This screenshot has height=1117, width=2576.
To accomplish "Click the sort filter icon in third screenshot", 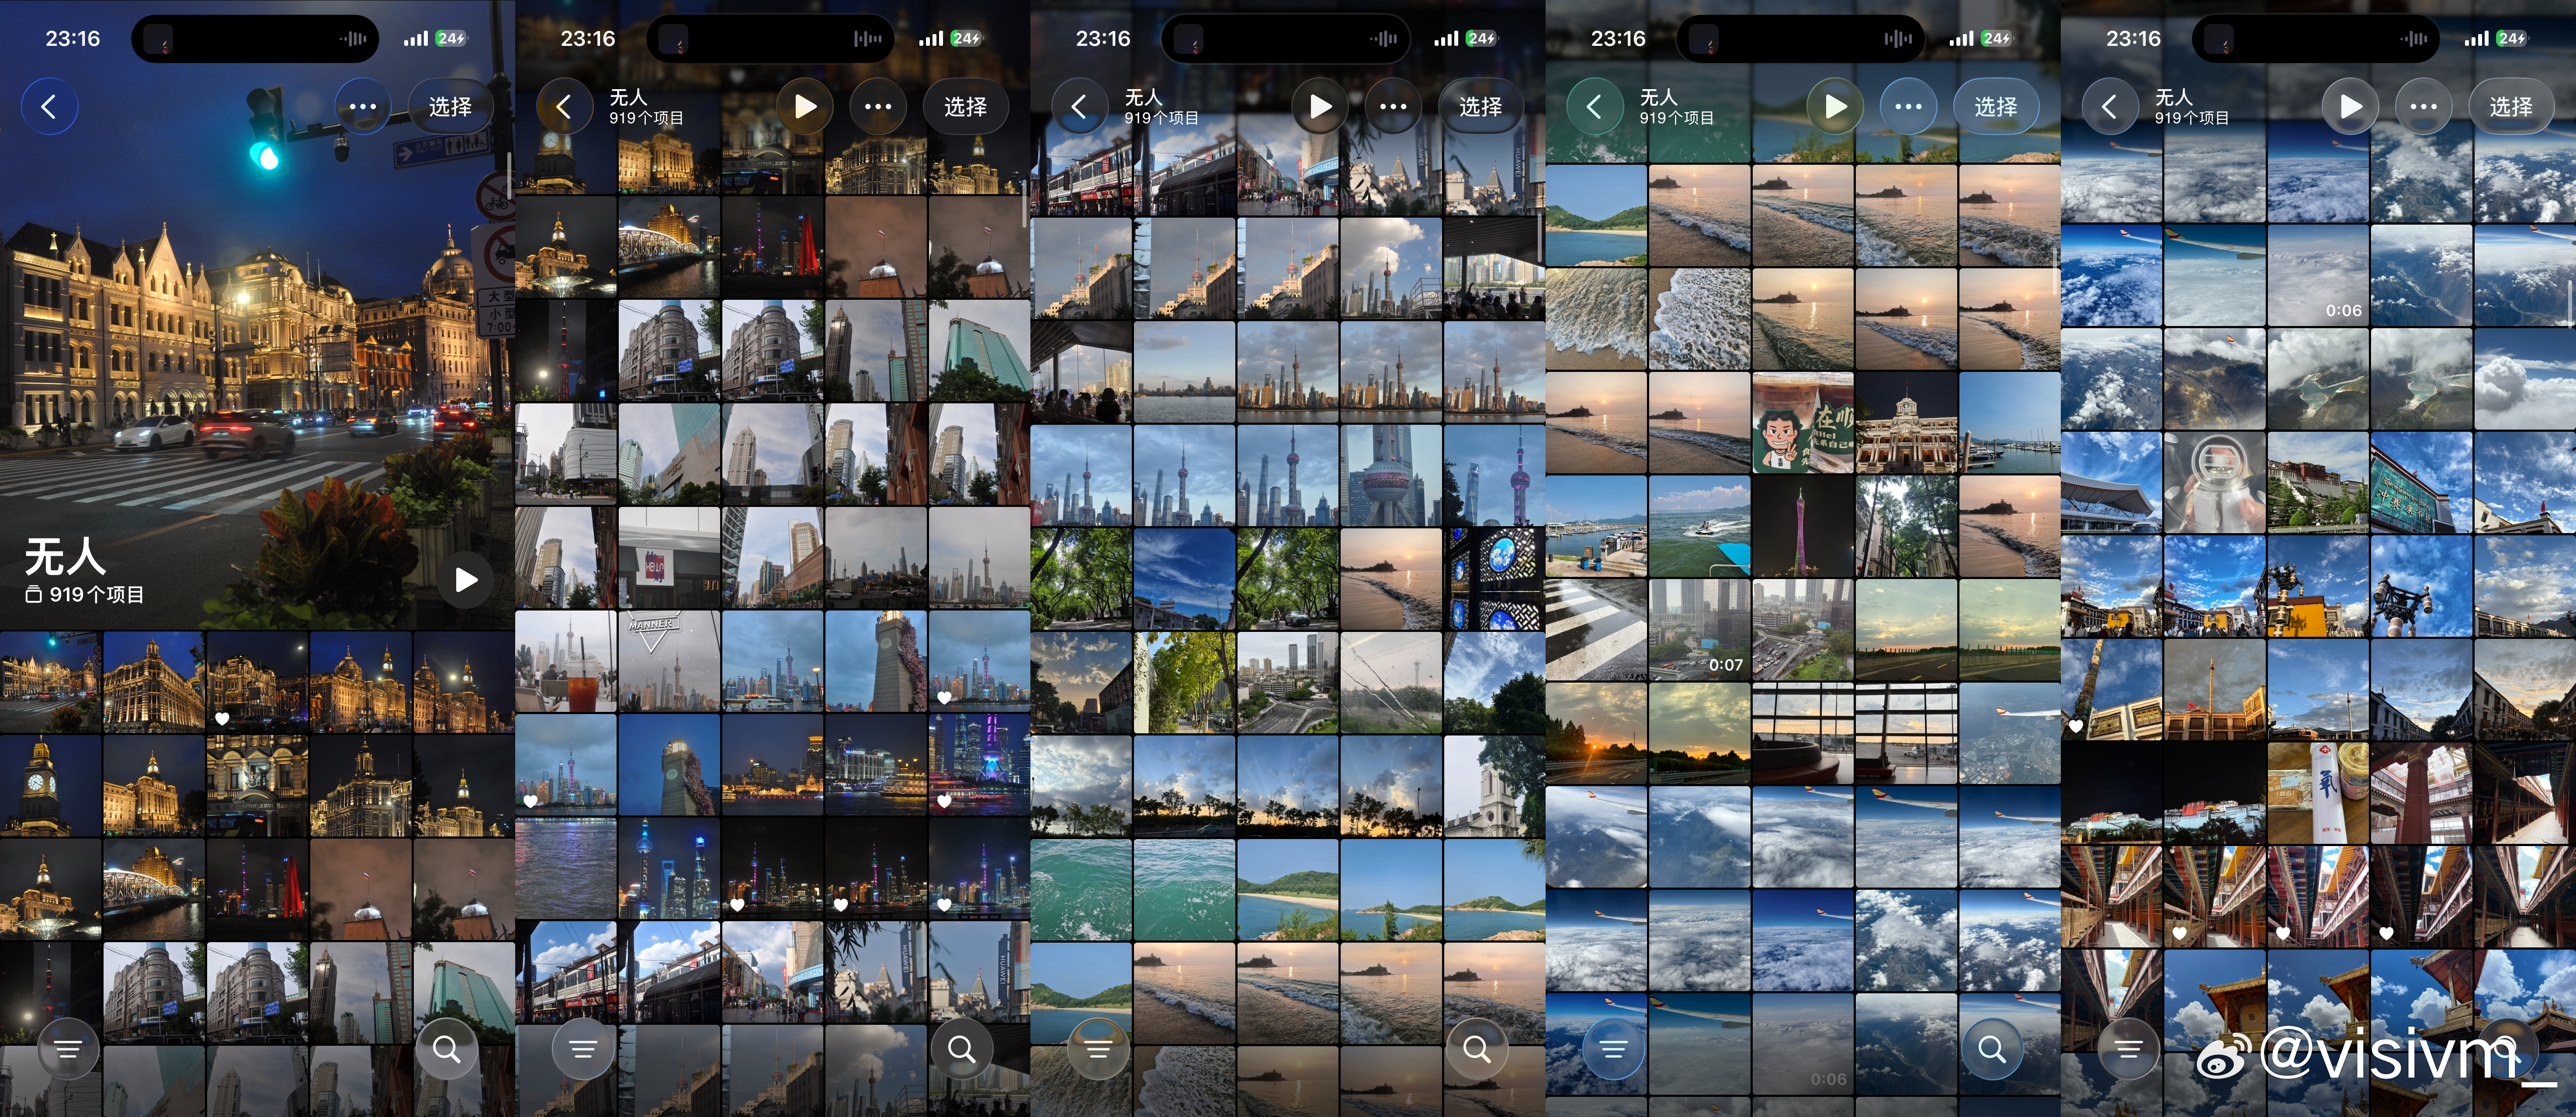I will (1098, 1049).
